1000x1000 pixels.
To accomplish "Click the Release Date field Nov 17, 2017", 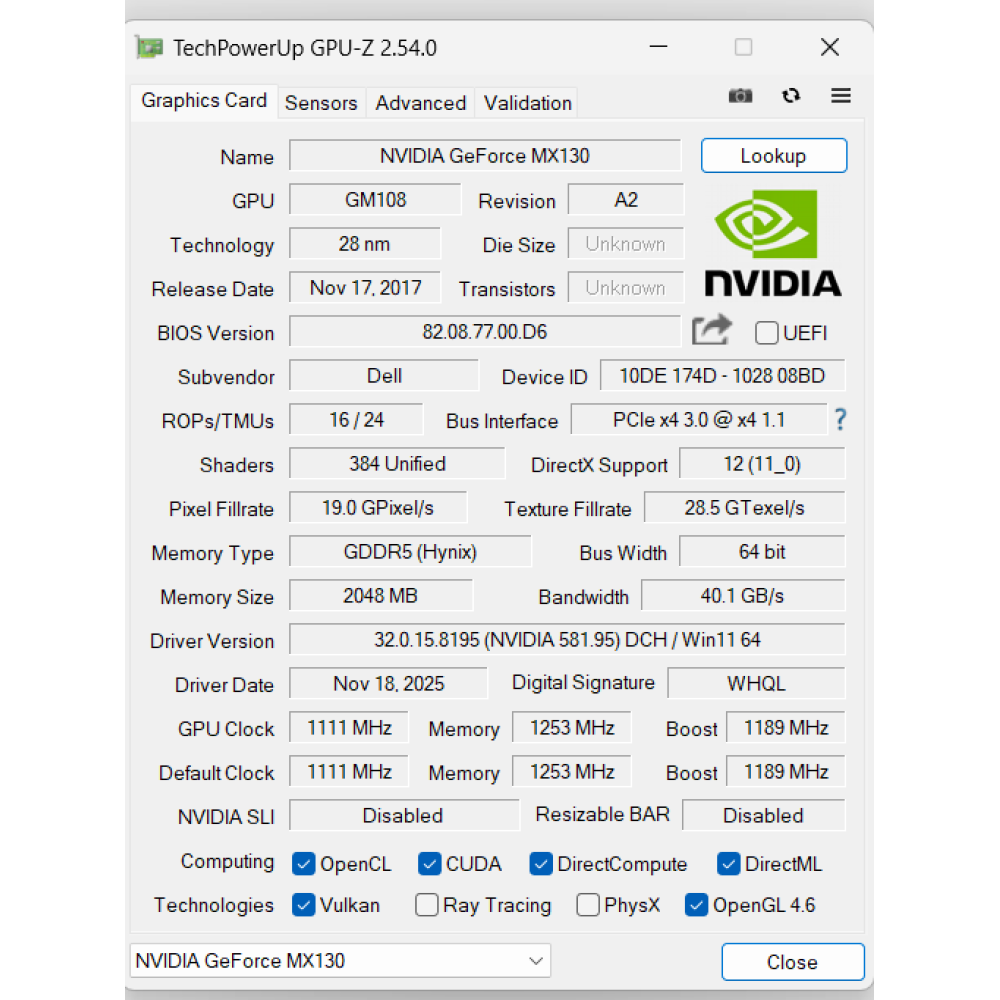I will click(365, 288).
